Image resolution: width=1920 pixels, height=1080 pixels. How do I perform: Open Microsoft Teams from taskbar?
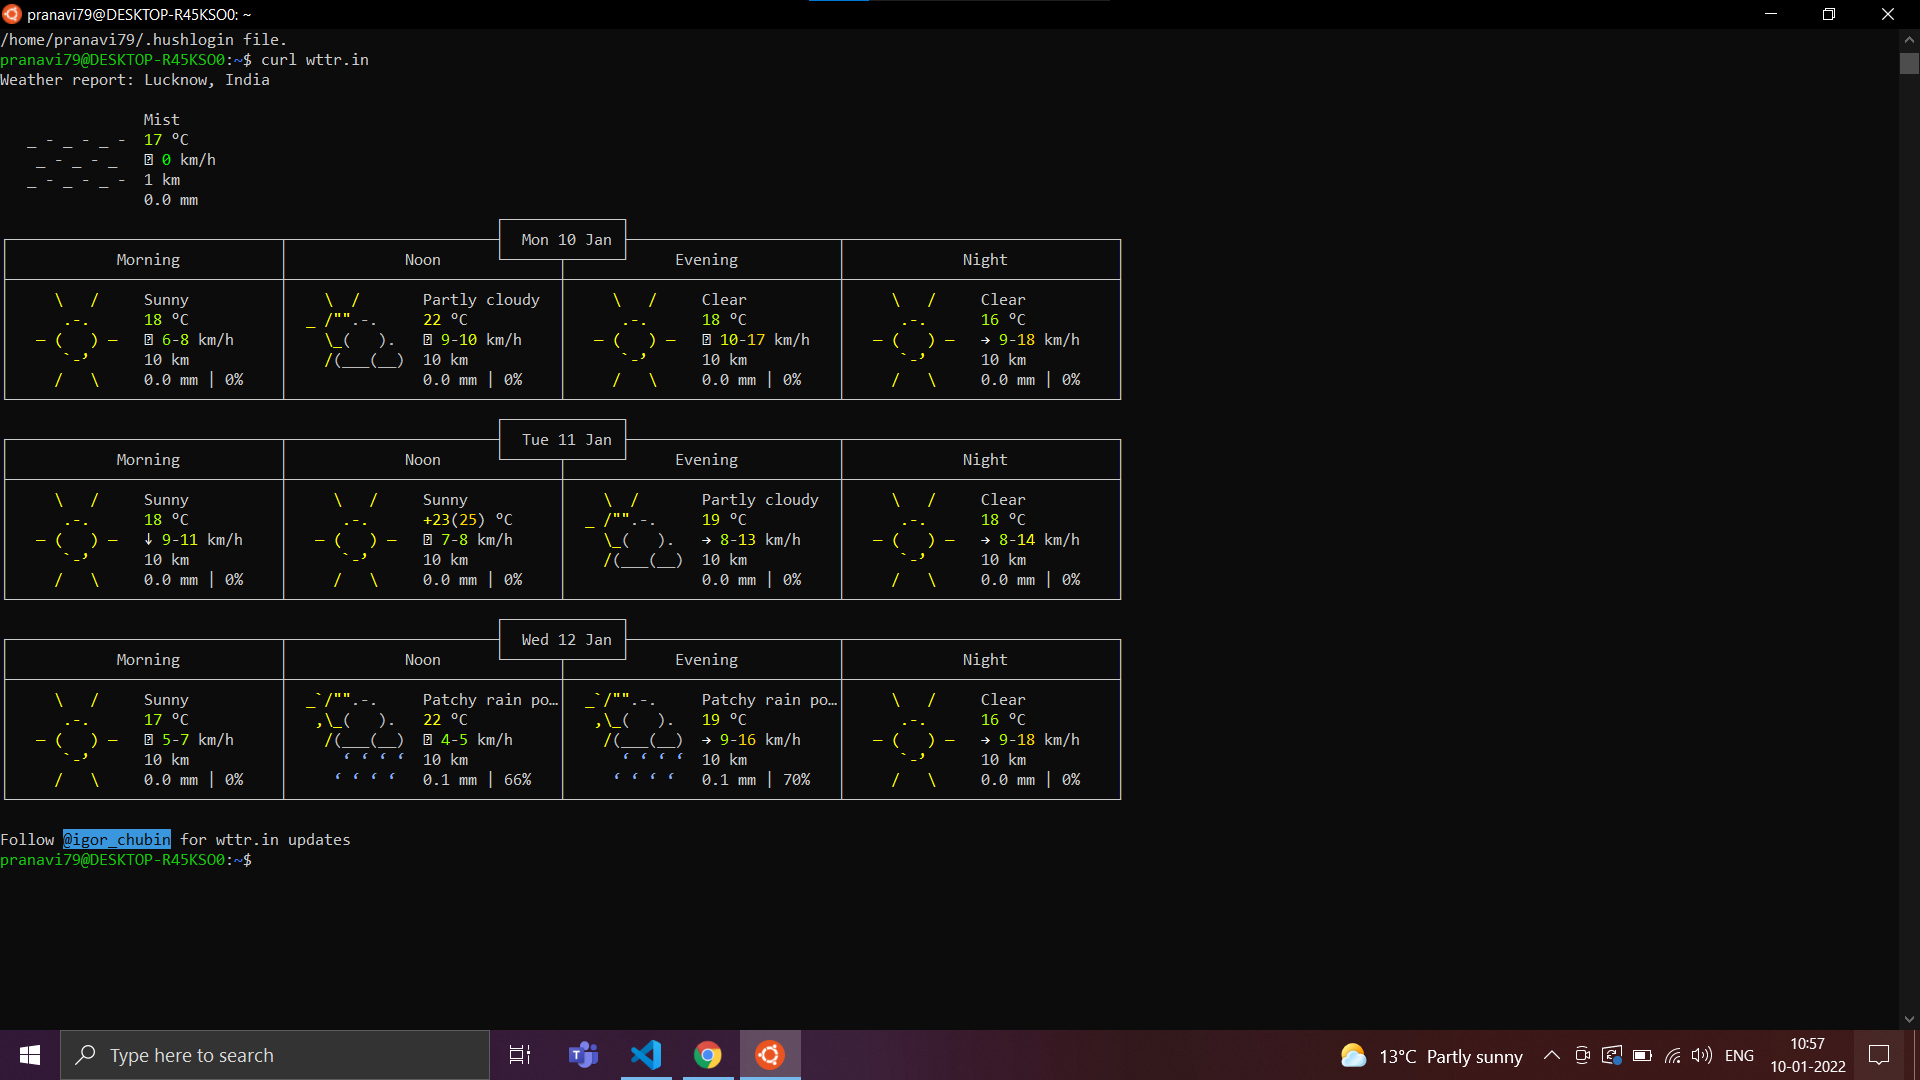583,1055
